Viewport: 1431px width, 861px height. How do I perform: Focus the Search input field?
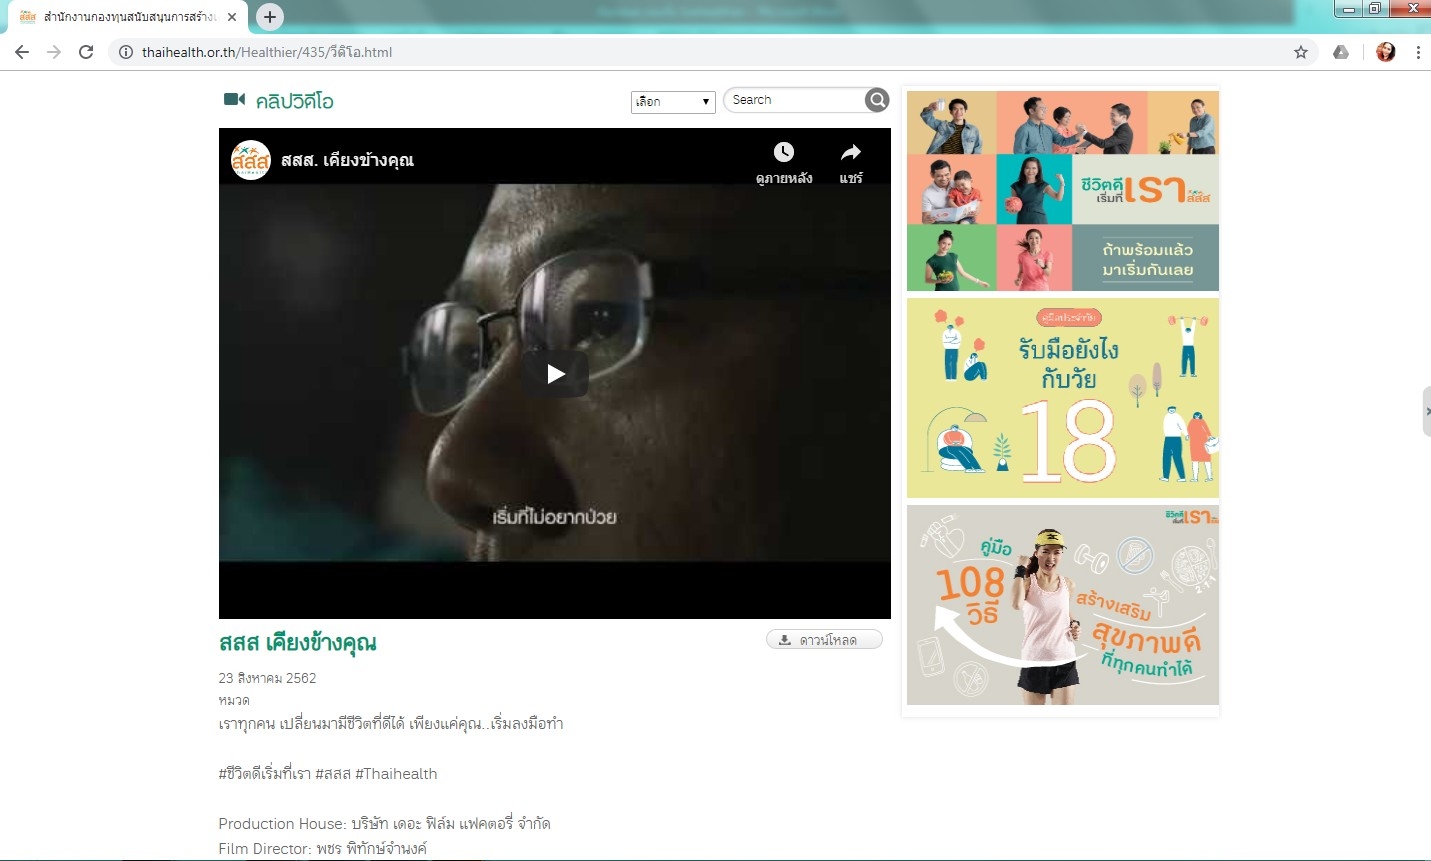796,100
